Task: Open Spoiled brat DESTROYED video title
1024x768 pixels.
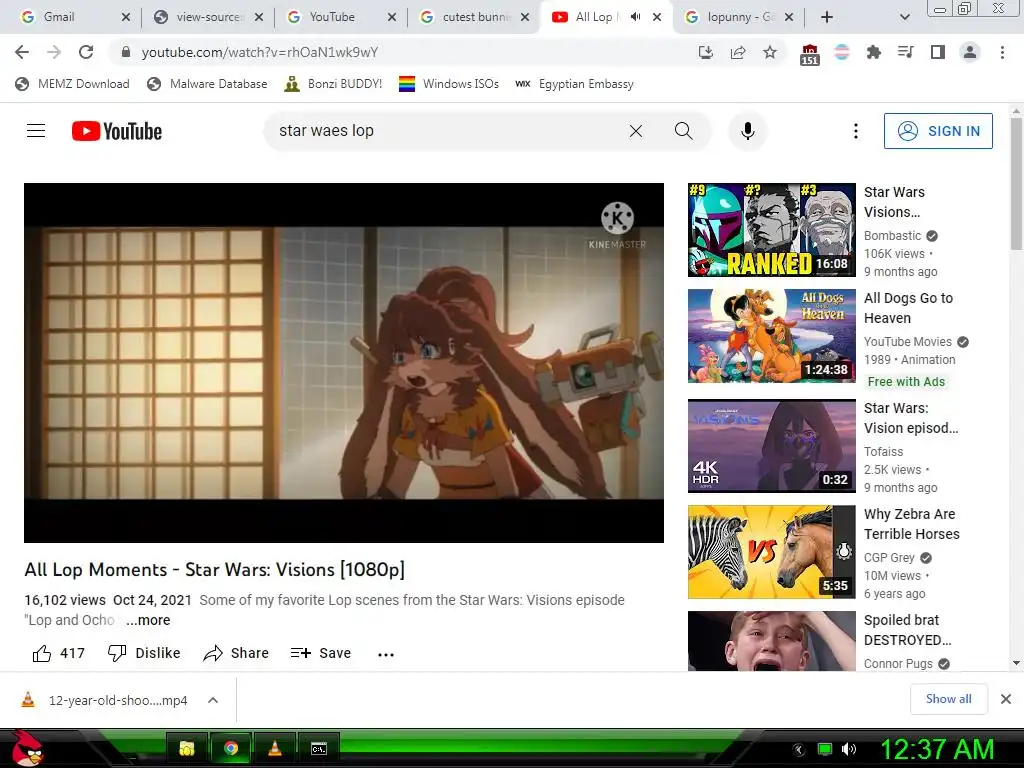Action: point(907,630)
